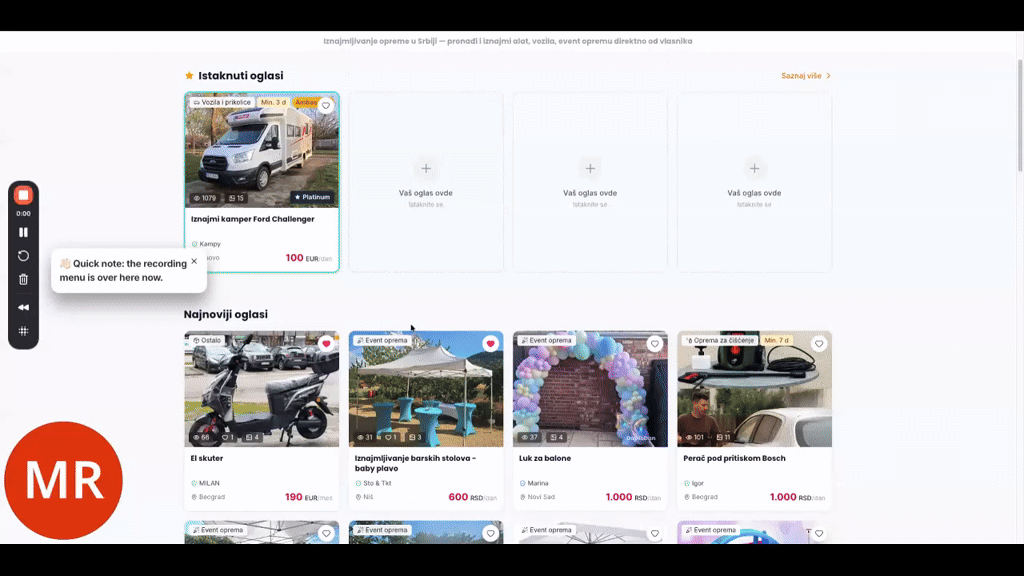Toggle heart on 'Luk za balone' listing

654,343
